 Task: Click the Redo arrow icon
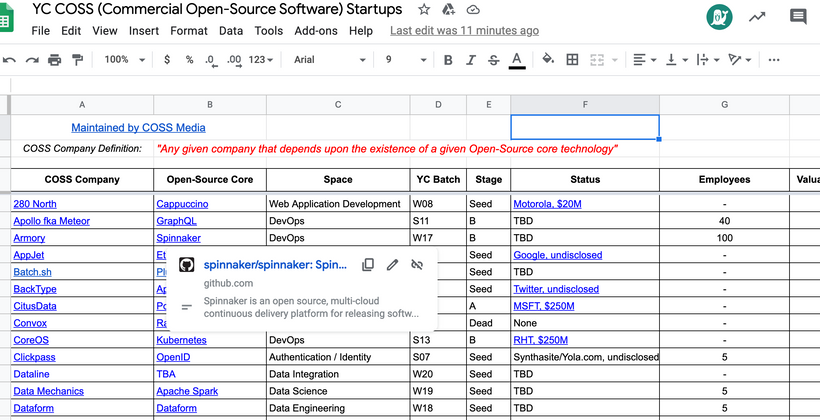click(32, 60)
